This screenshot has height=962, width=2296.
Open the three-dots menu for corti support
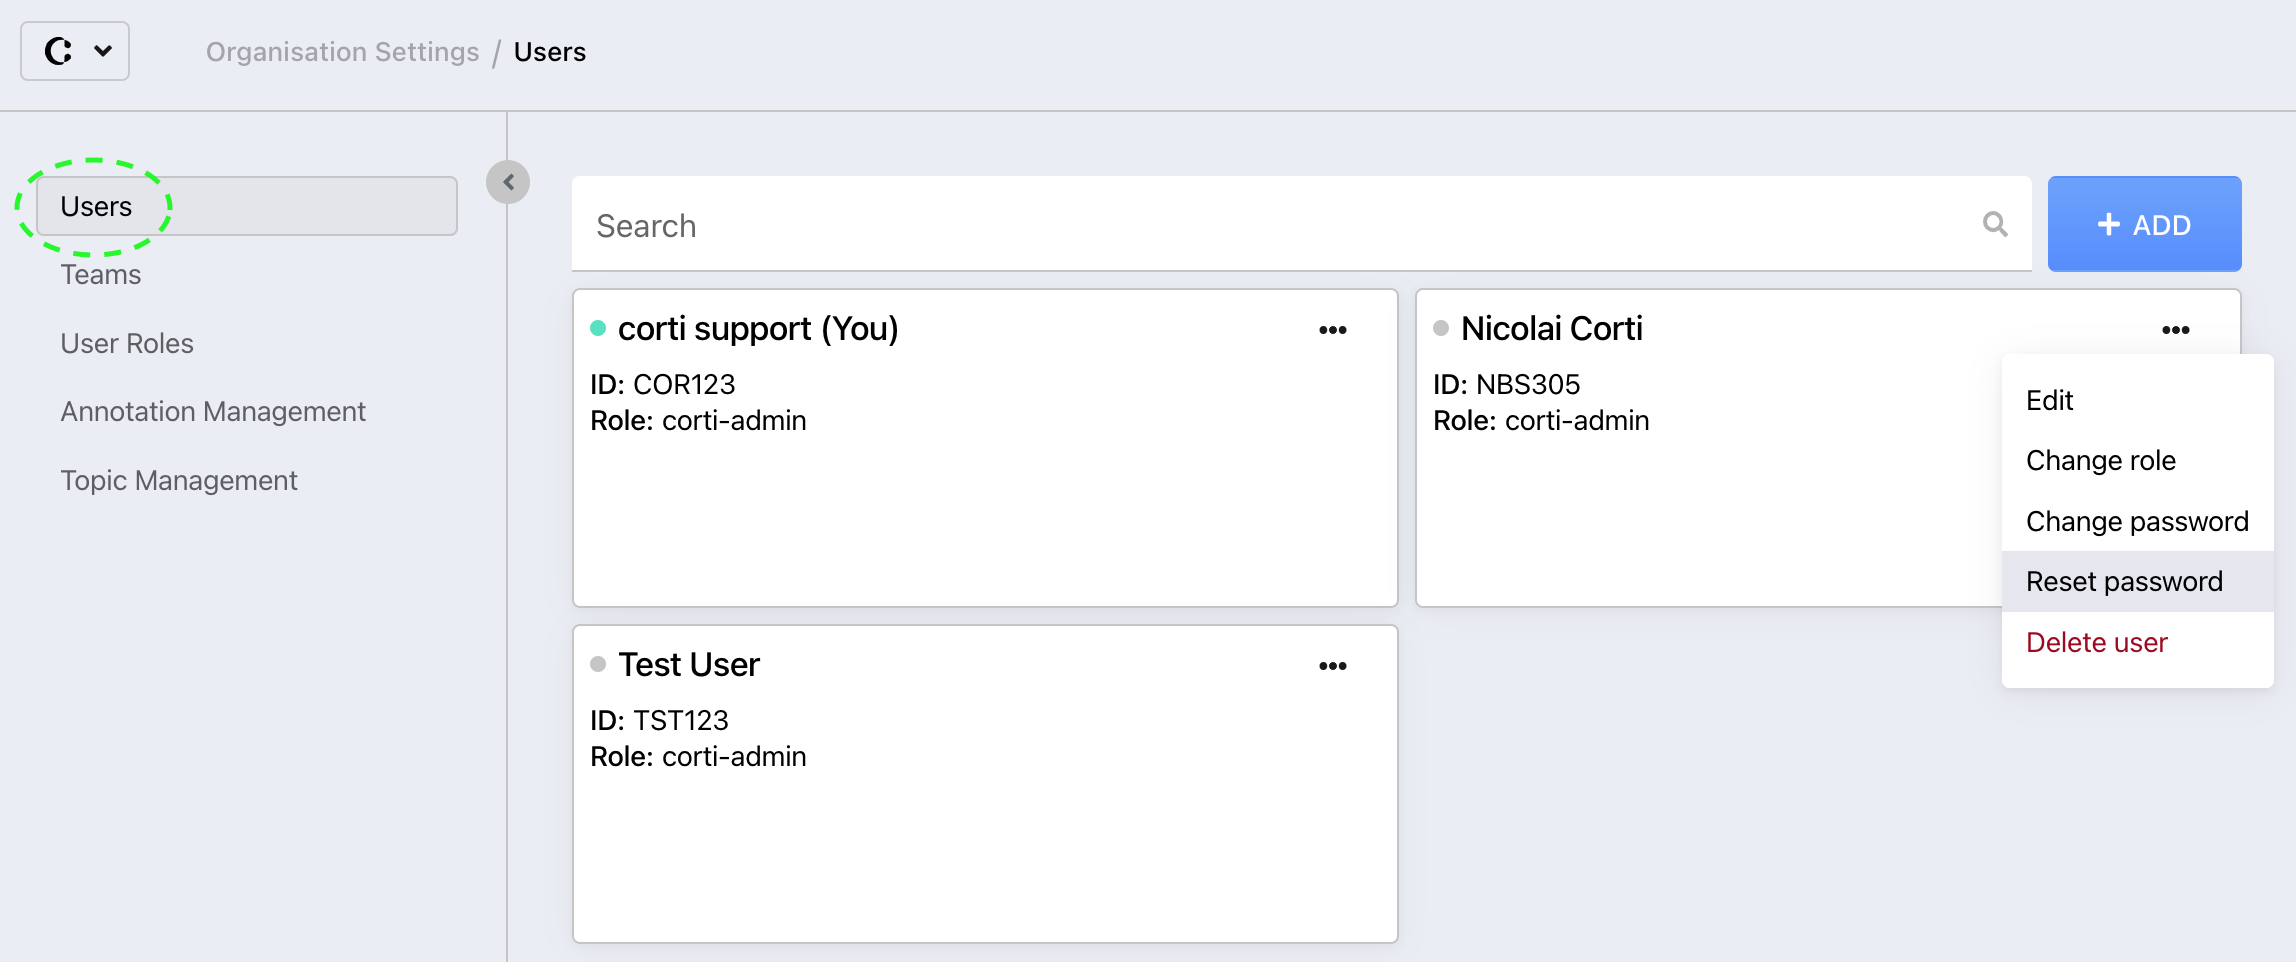pos(1332,330)
